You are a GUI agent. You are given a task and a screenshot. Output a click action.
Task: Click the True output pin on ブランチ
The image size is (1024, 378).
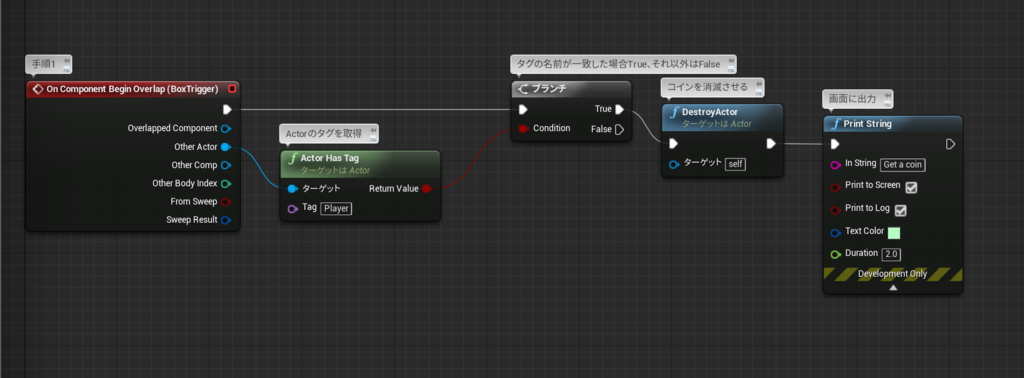point(619,109)
